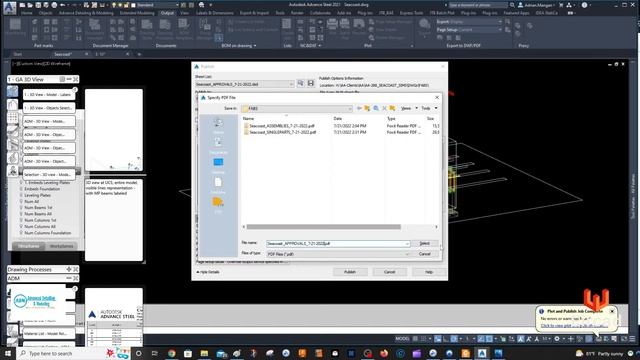This screenshot has width=640, height=360.
Task: Sort files by Name column header
Action: click(x=248, y=118)
